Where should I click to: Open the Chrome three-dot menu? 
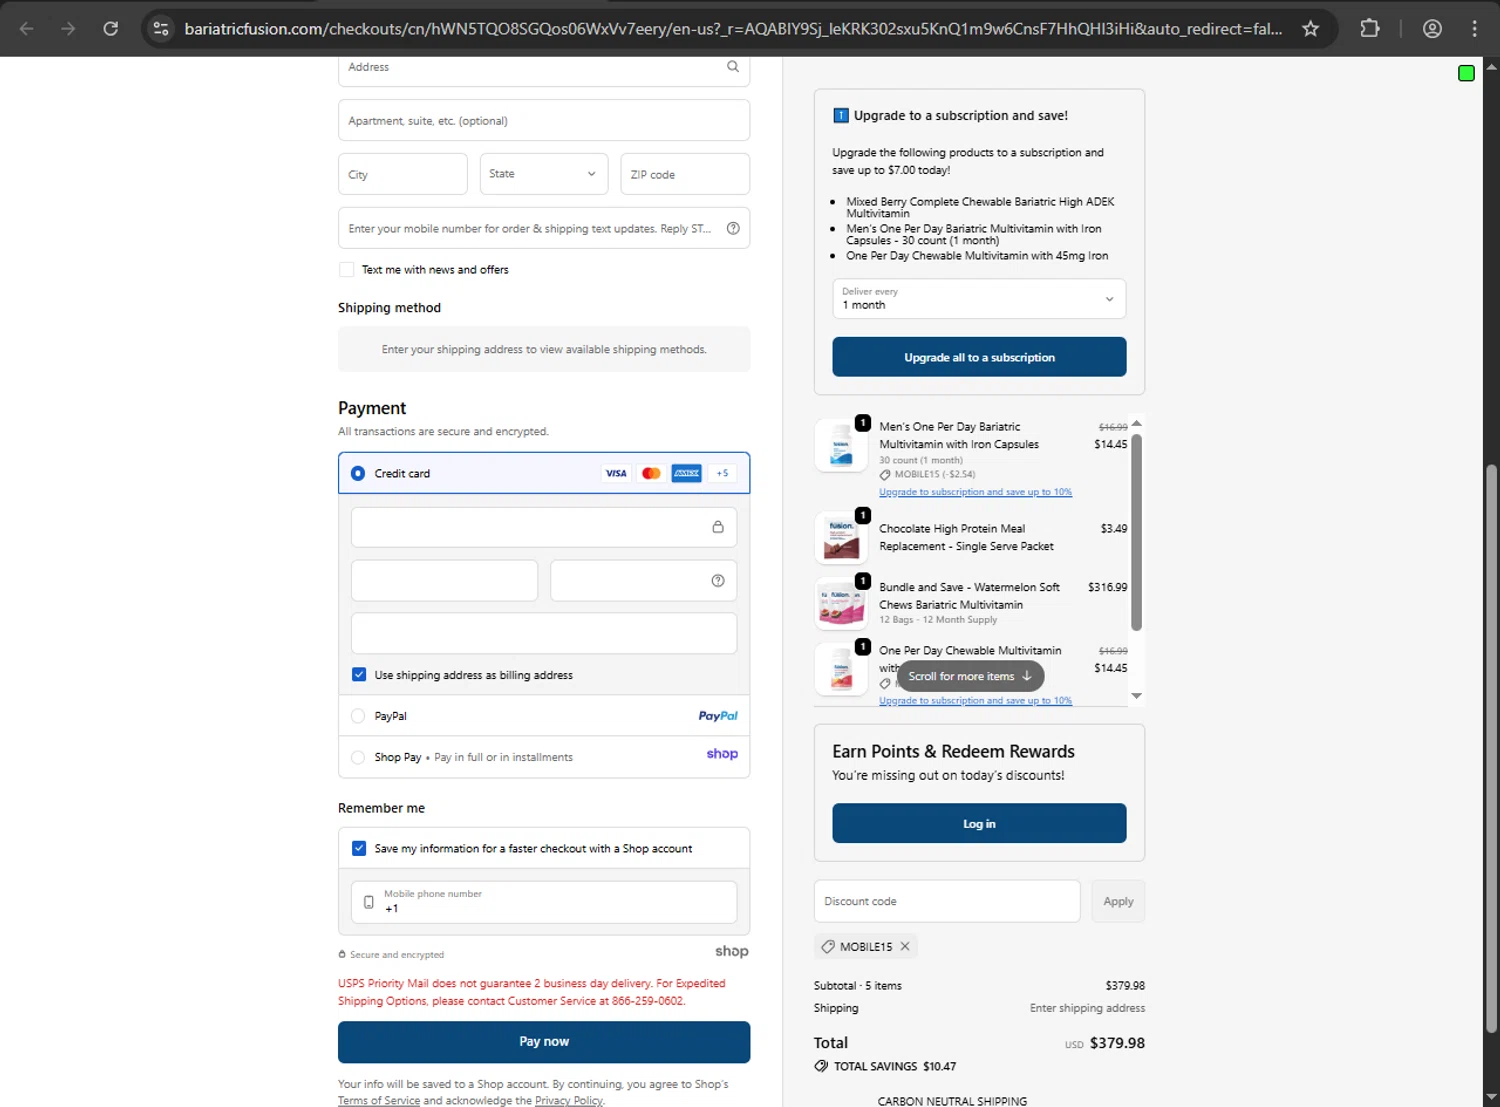(x=1475, y=28)
